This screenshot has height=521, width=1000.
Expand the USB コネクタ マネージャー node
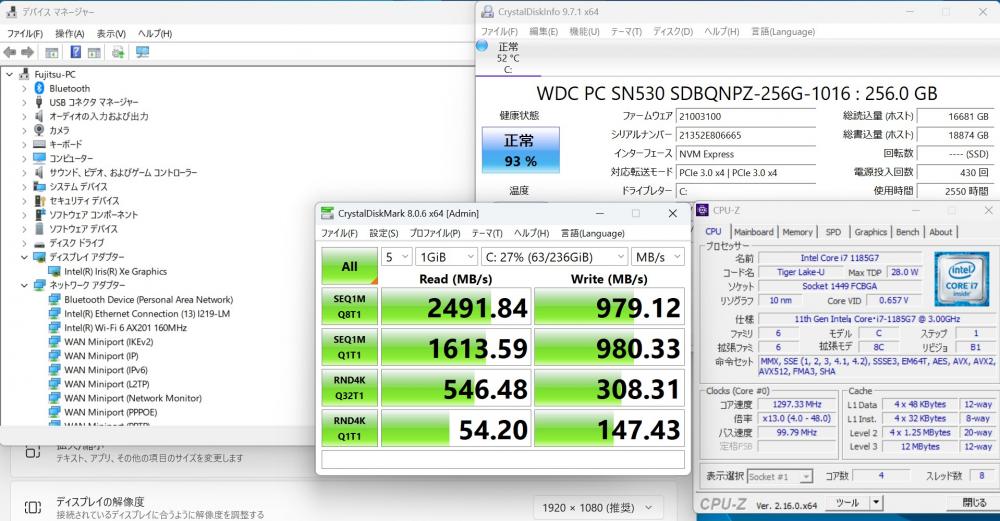(24, 103)
